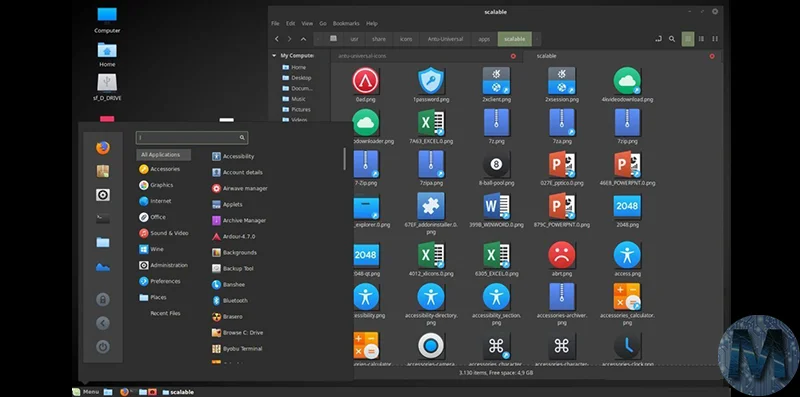Click the power off button in menu
Image resolution: width=800 pixels, height=397 pixels.
[103, 347]
